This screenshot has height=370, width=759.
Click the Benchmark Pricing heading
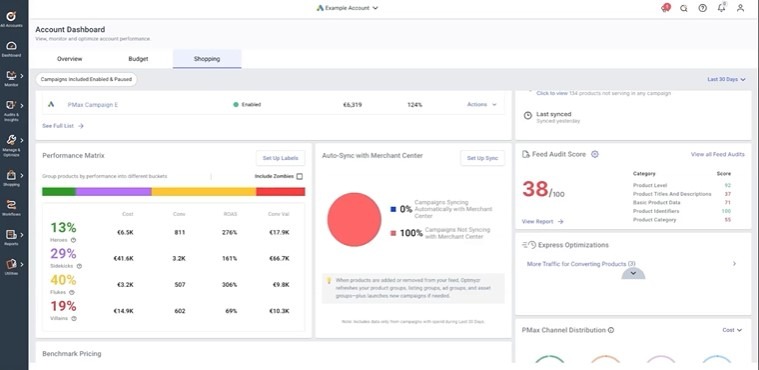coord(72,354)
